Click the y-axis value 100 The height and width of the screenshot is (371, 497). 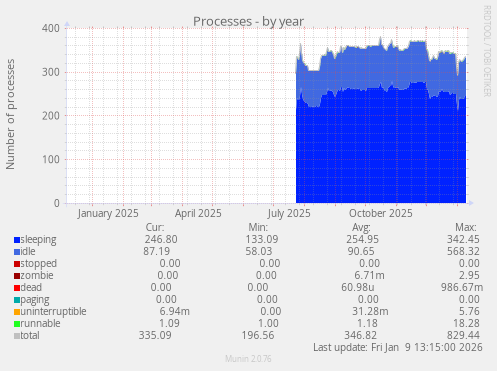[x=51, y=159]
